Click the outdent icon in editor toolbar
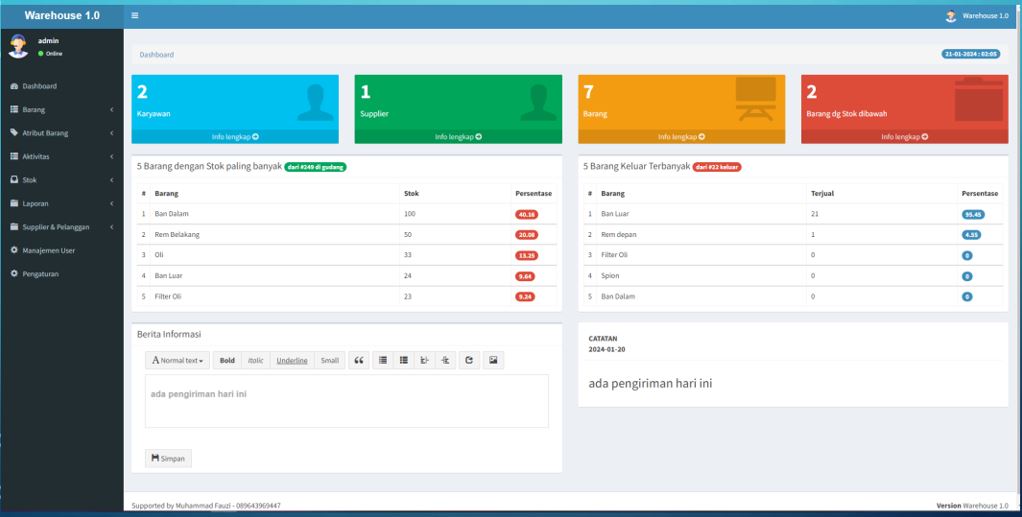The width and height of the screenshot is (1022, 517). click(x=425, y=360)
